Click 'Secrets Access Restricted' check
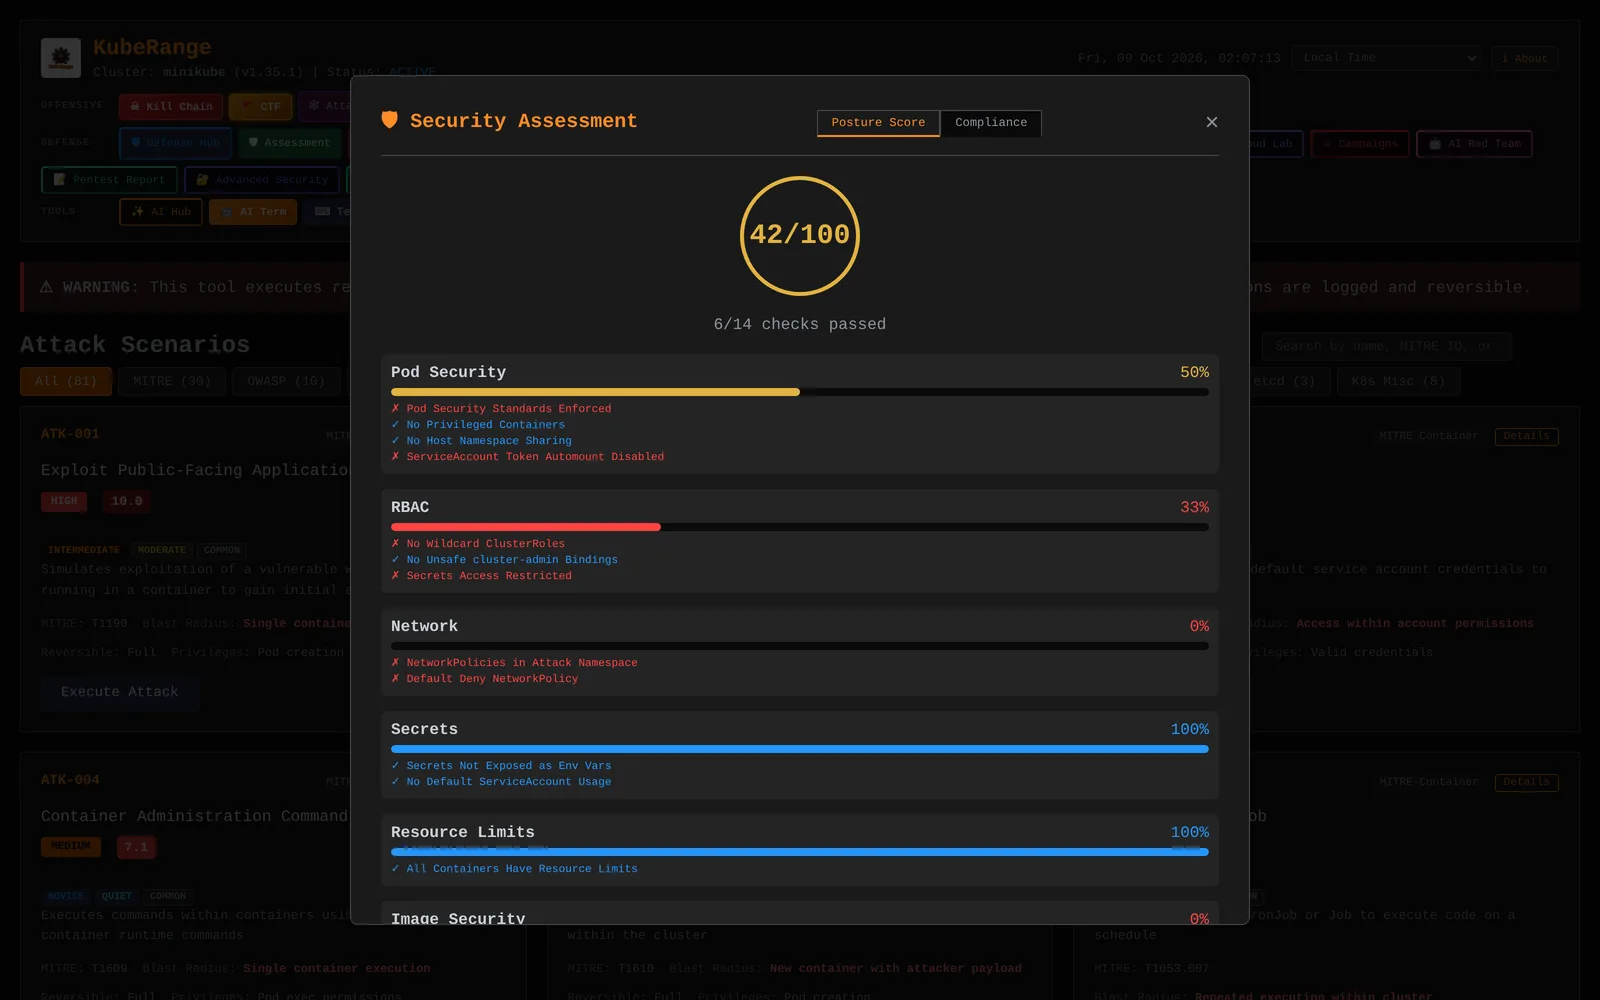This screenshot has height=1000, width=1600. click(481, 576)
